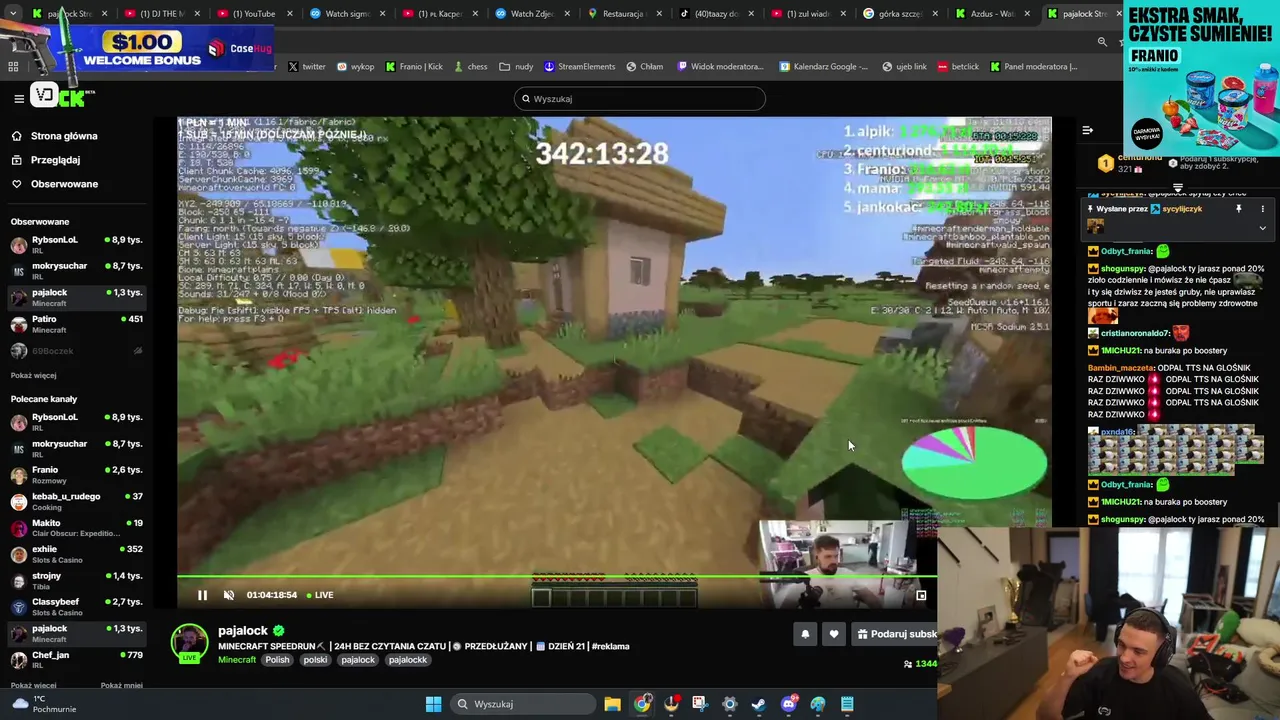Screen dimensions: 1280x720
Task: Open Panel moderatora bookmark
Action: point(1034,67)
